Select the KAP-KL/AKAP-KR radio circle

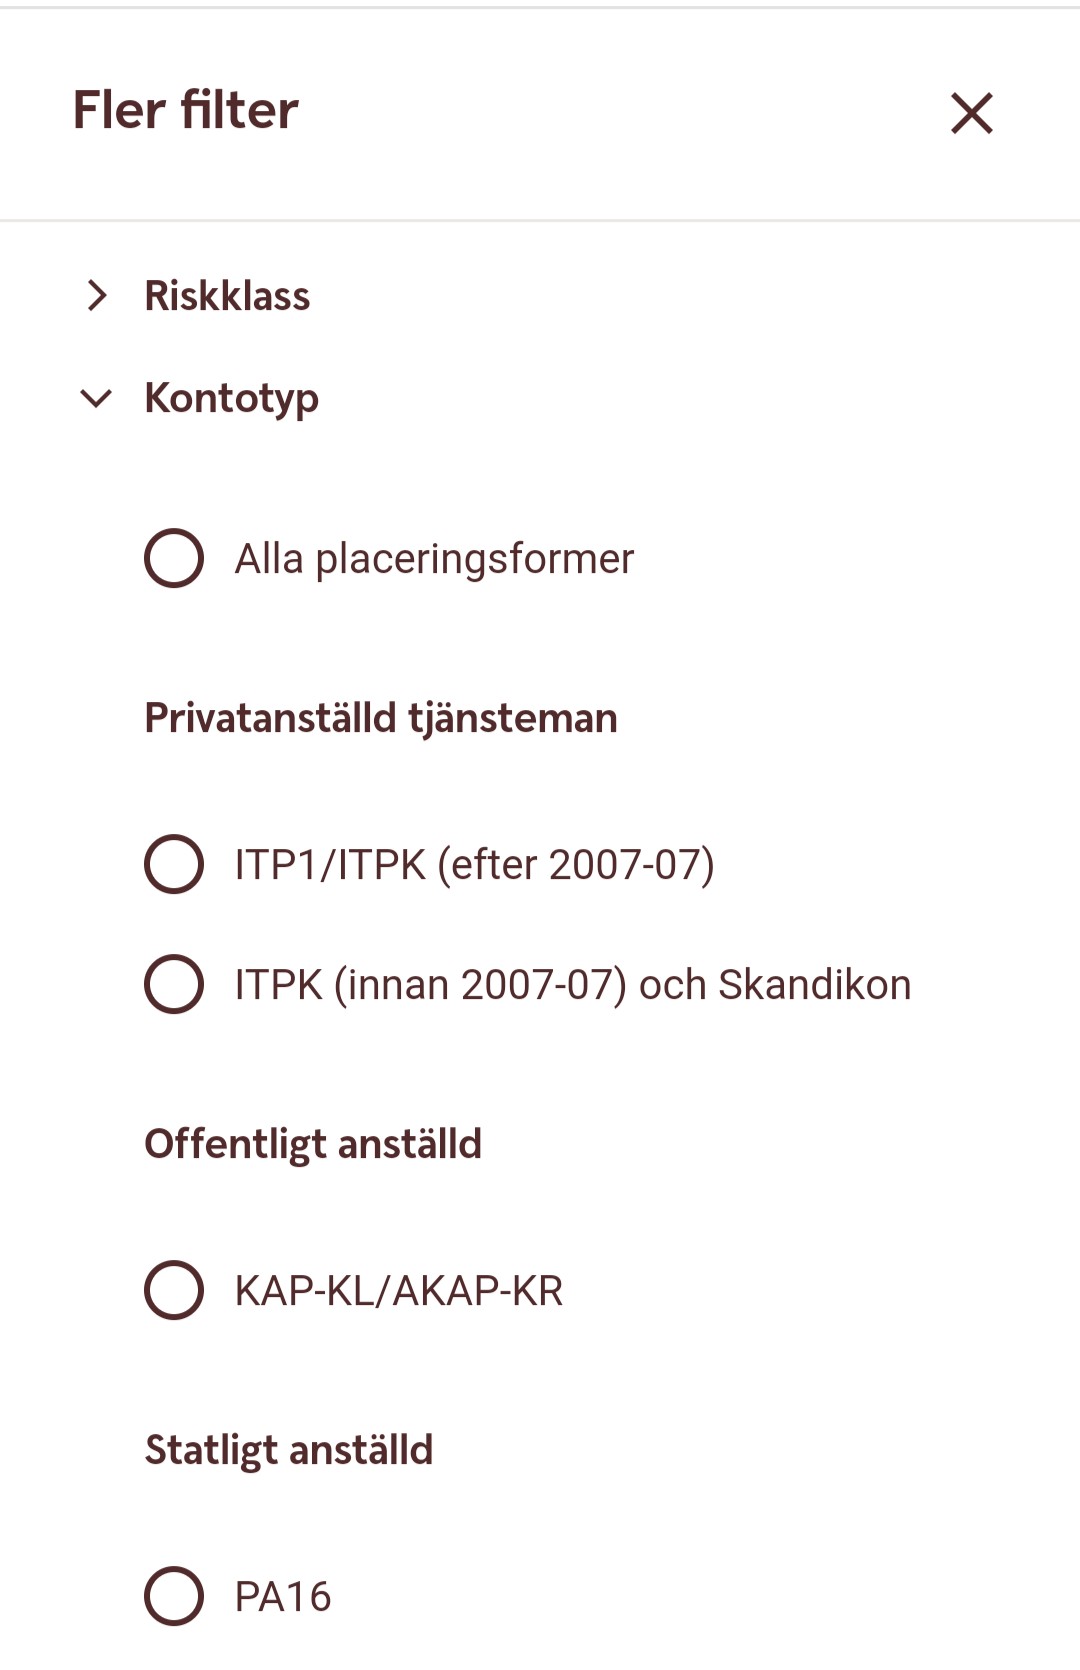point(174,1290)
